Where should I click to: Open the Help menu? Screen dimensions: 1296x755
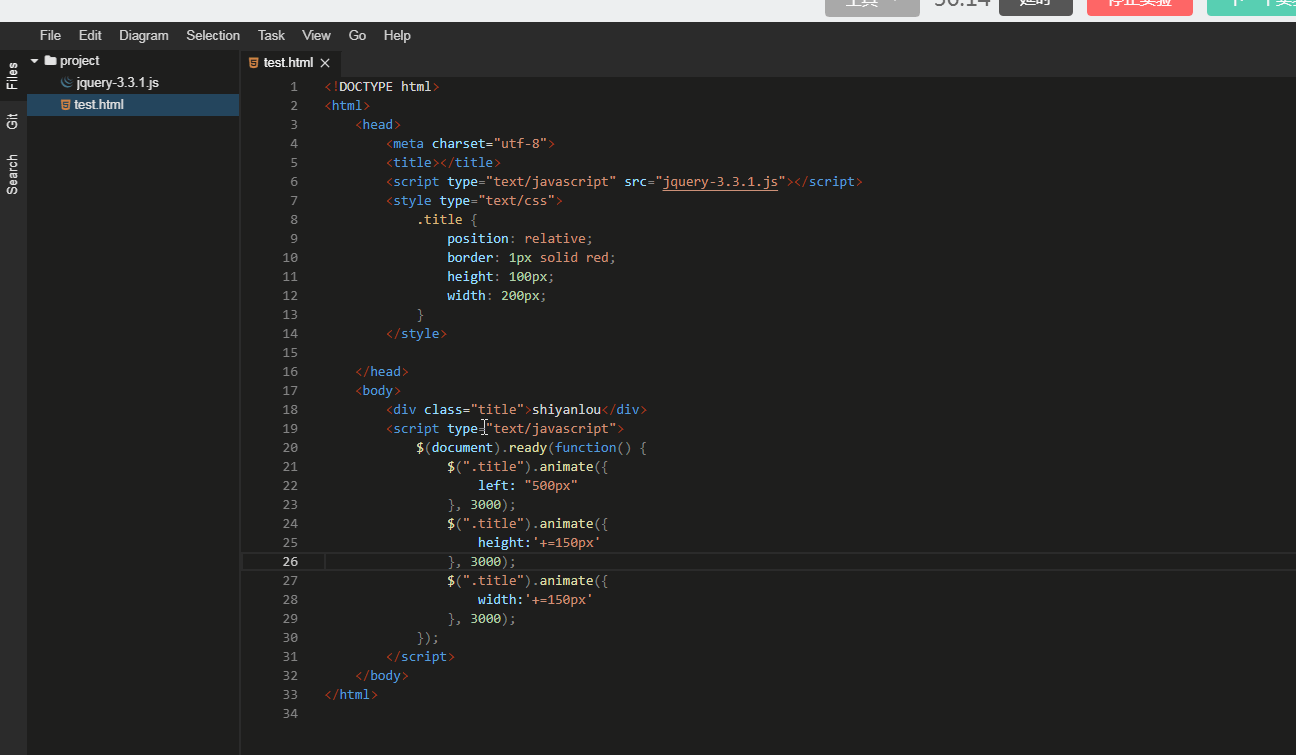pos(397,35)
